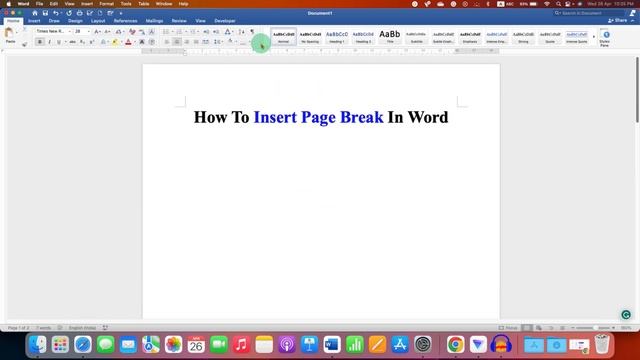Apply subscript formatting
This screenshot has height=360, width=640.
(82, 42)
